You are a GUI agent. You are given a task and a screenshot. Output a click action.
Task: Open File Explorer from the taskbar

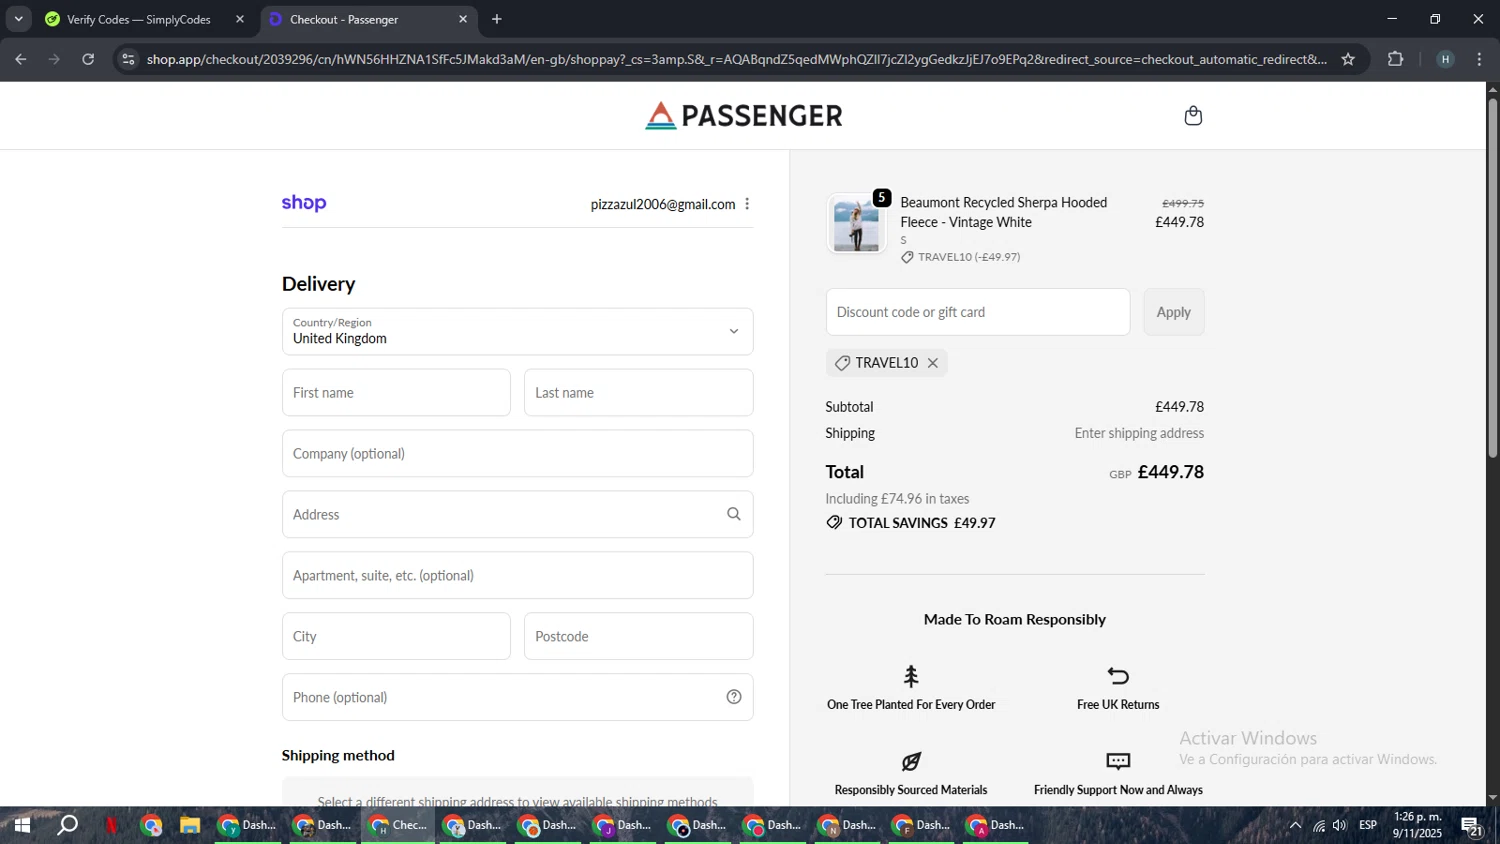tap(189, 825)
